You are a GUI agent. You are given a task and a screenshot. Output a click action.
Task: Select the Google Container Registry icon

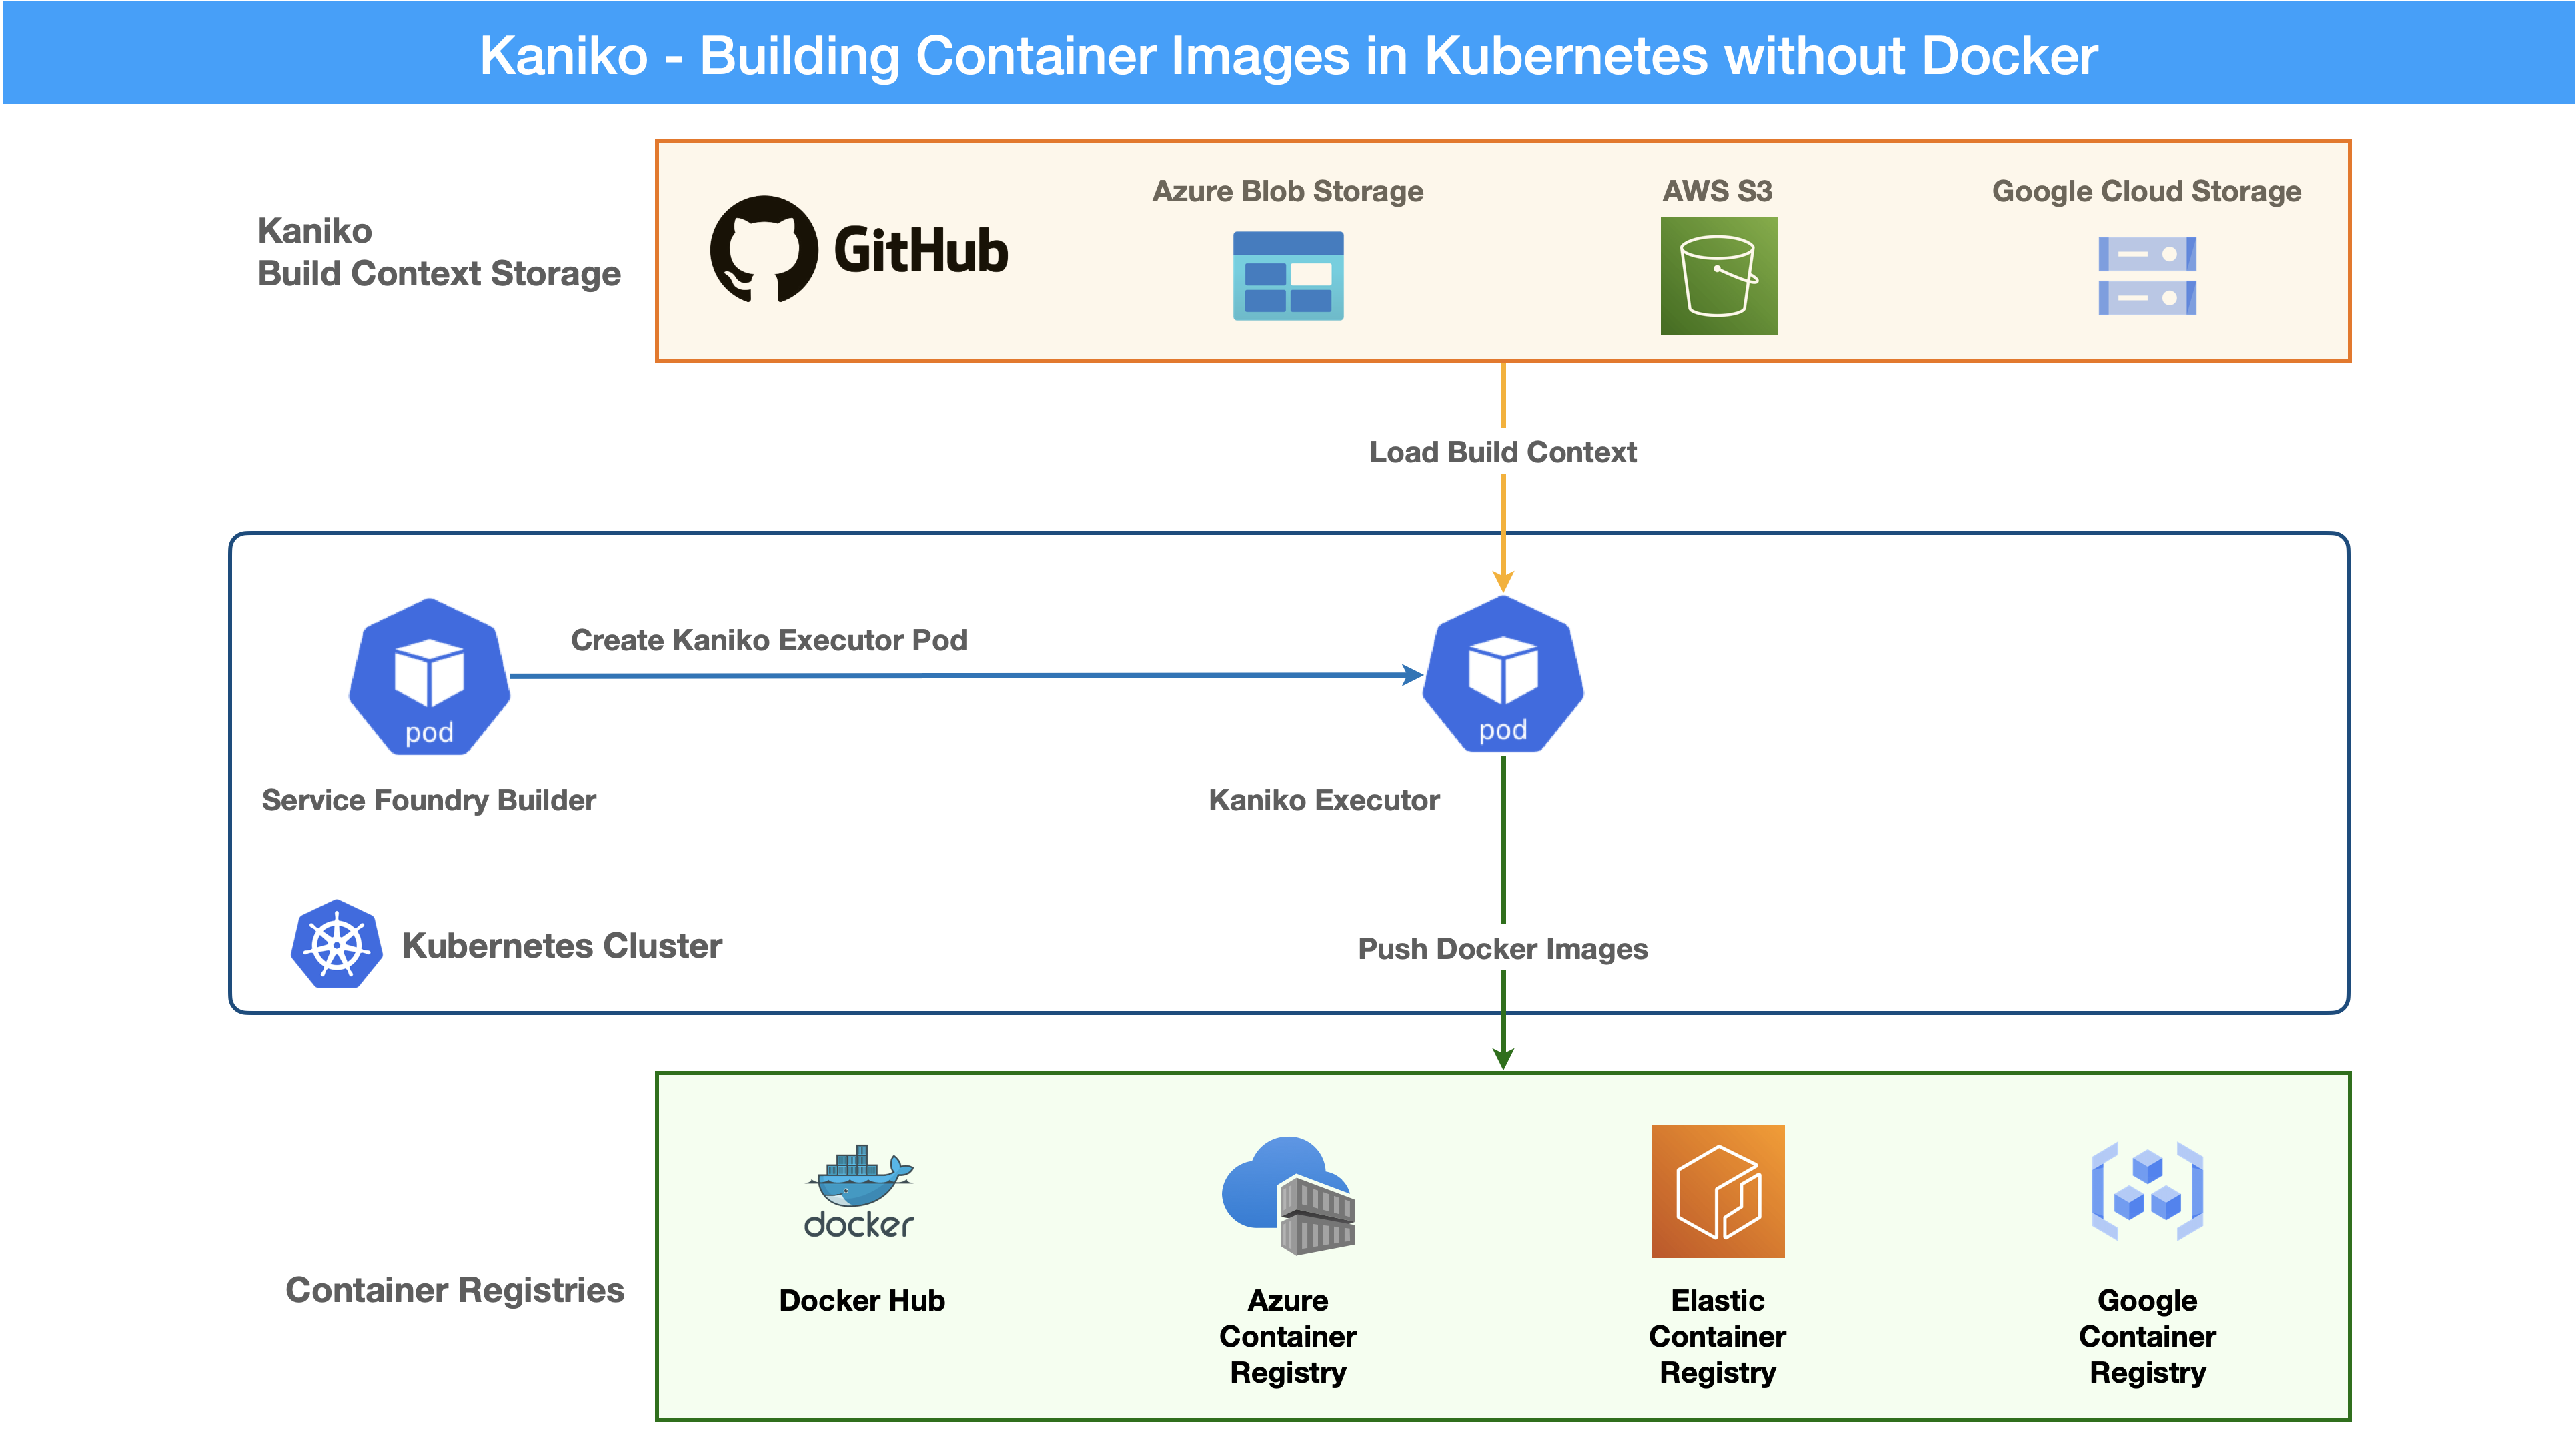2147,1191
